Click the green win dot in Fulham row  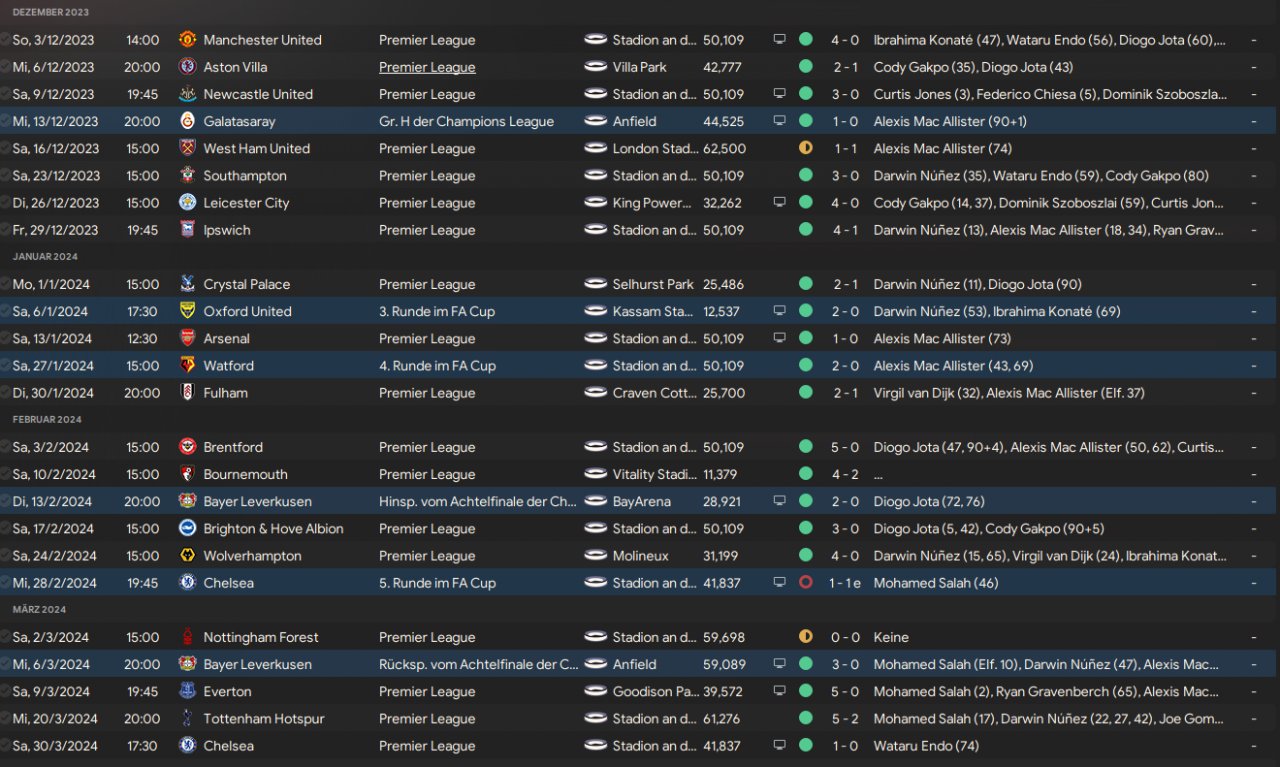(x=806, y=393)
